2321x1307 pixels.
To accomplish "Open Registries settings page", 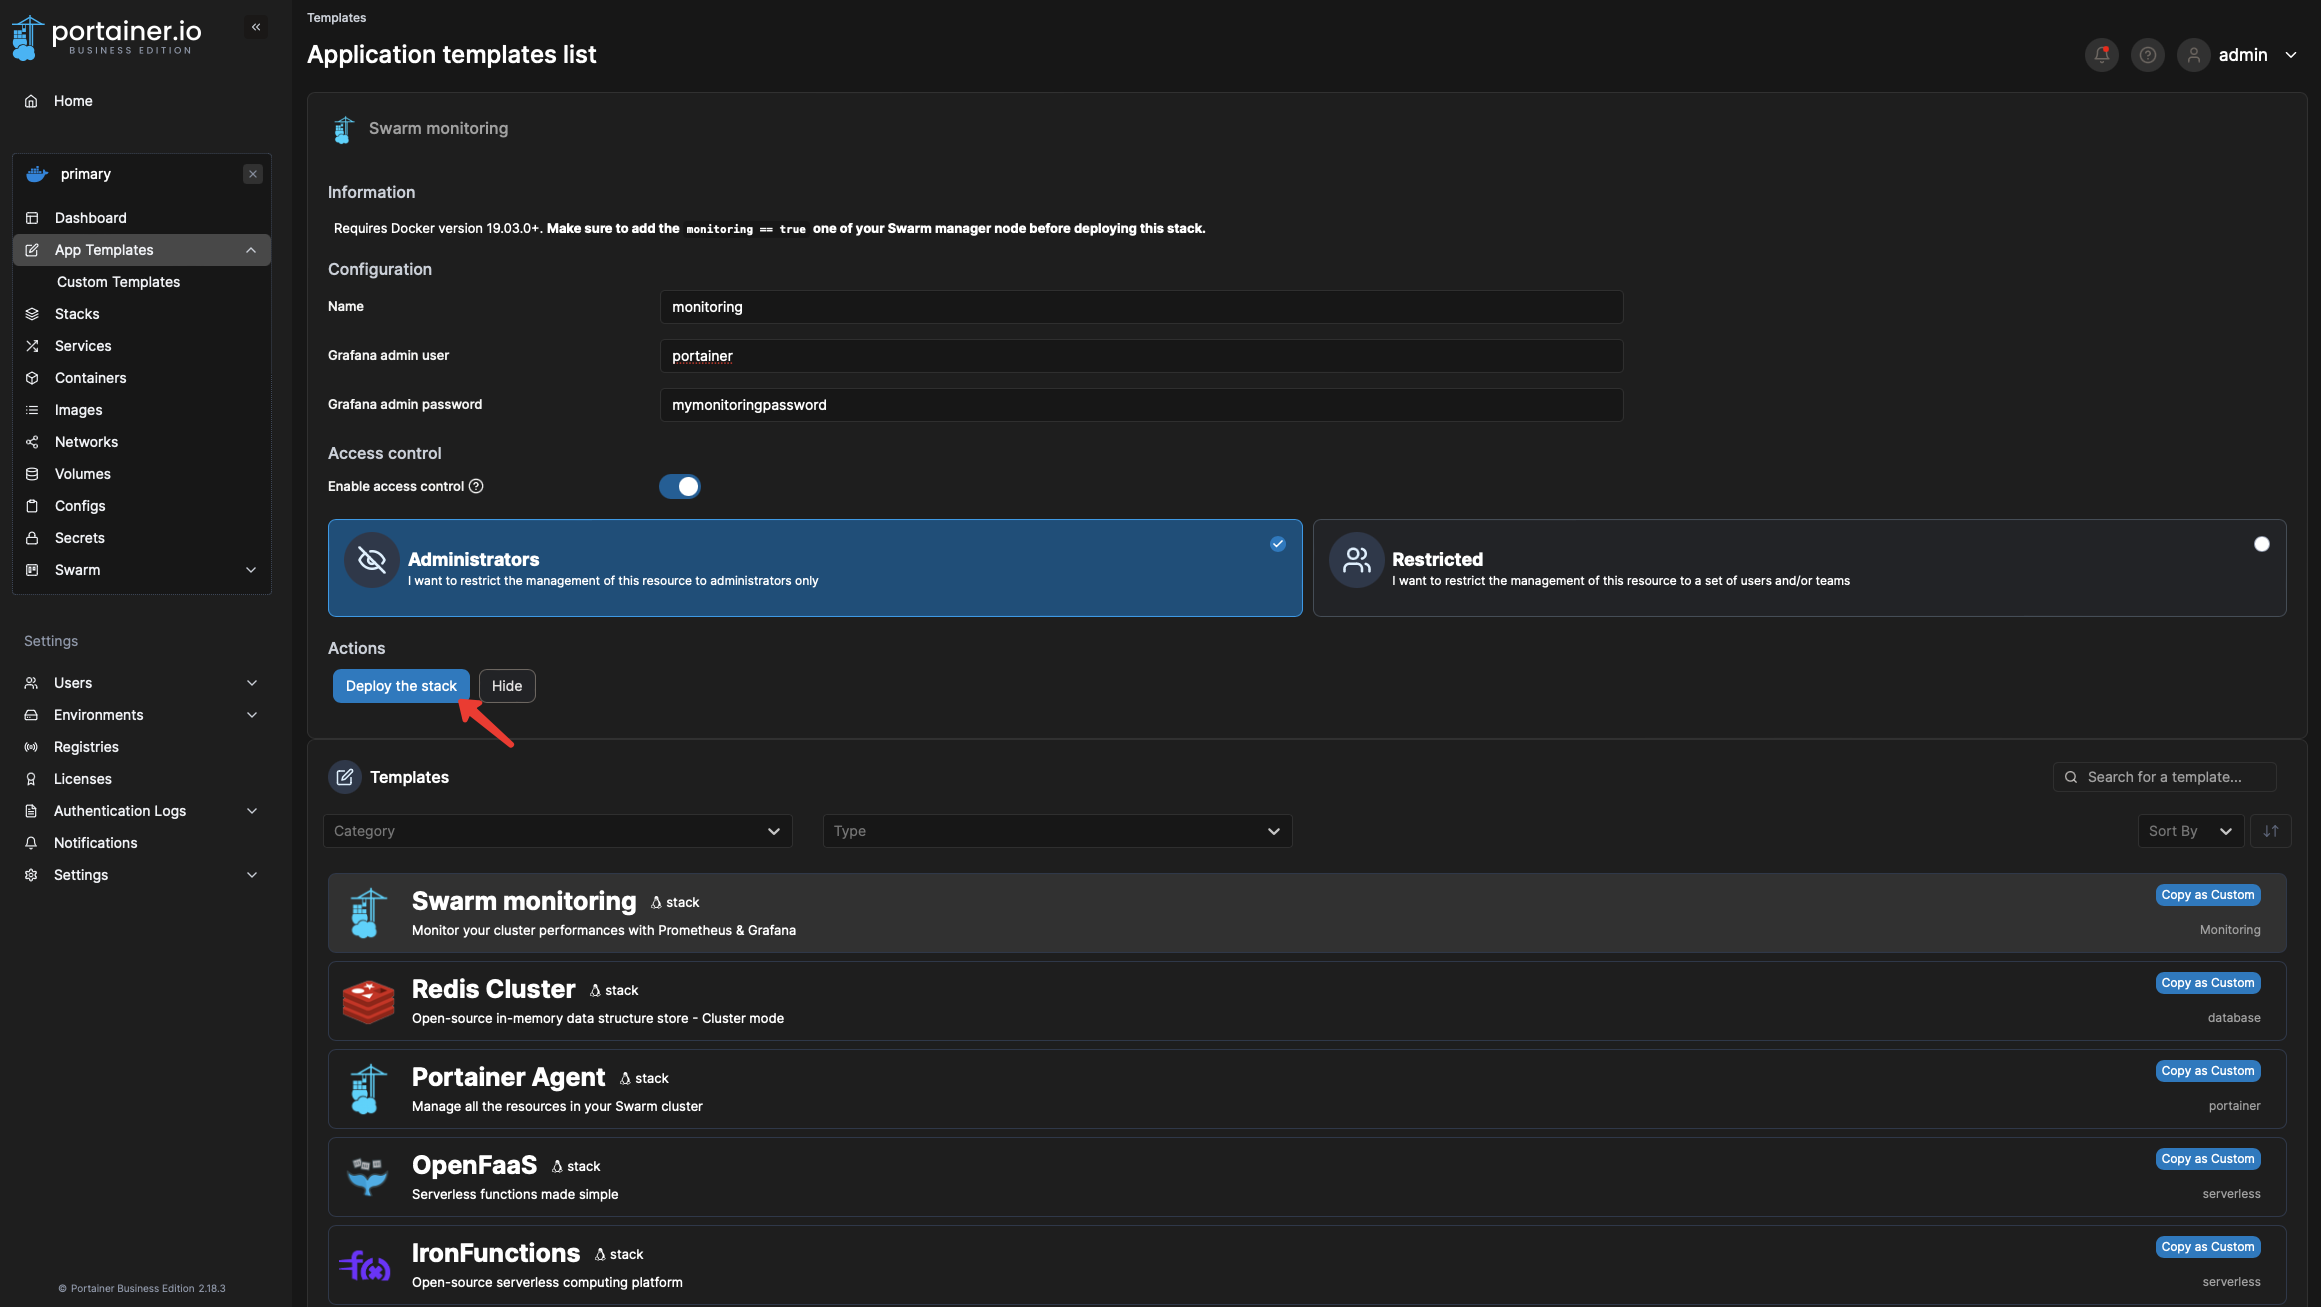I will [x=142, y=747].
